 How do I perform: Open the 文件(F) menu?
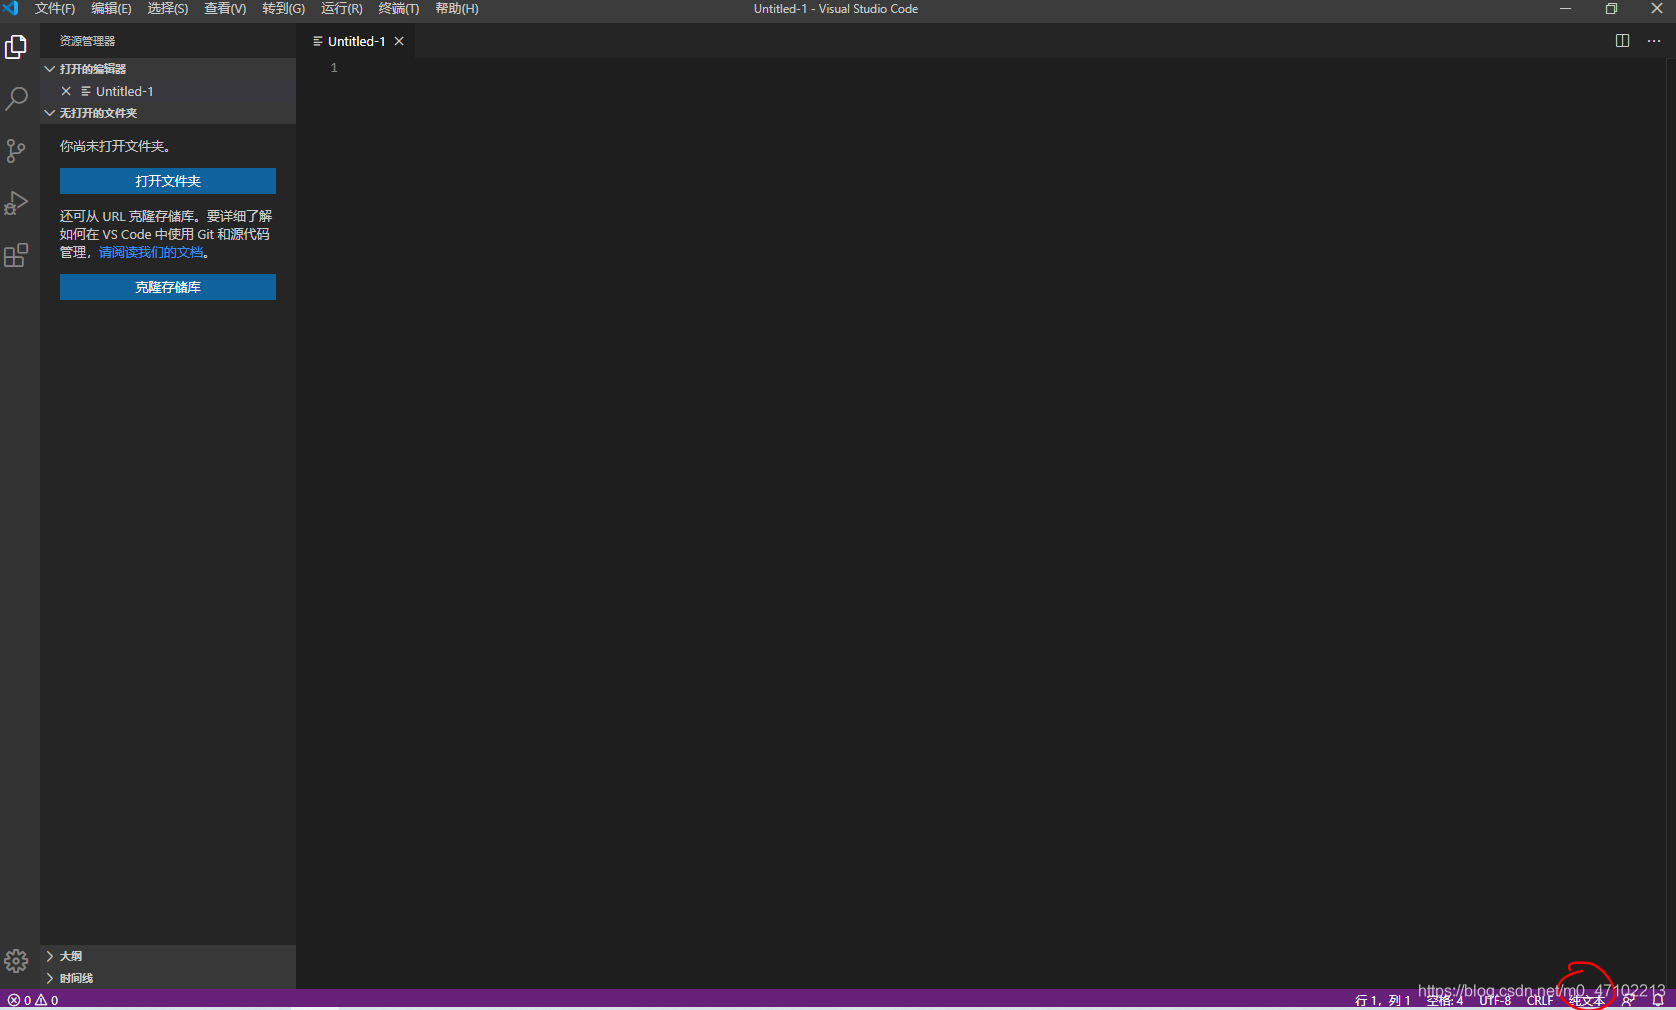[x=55, y=8]
